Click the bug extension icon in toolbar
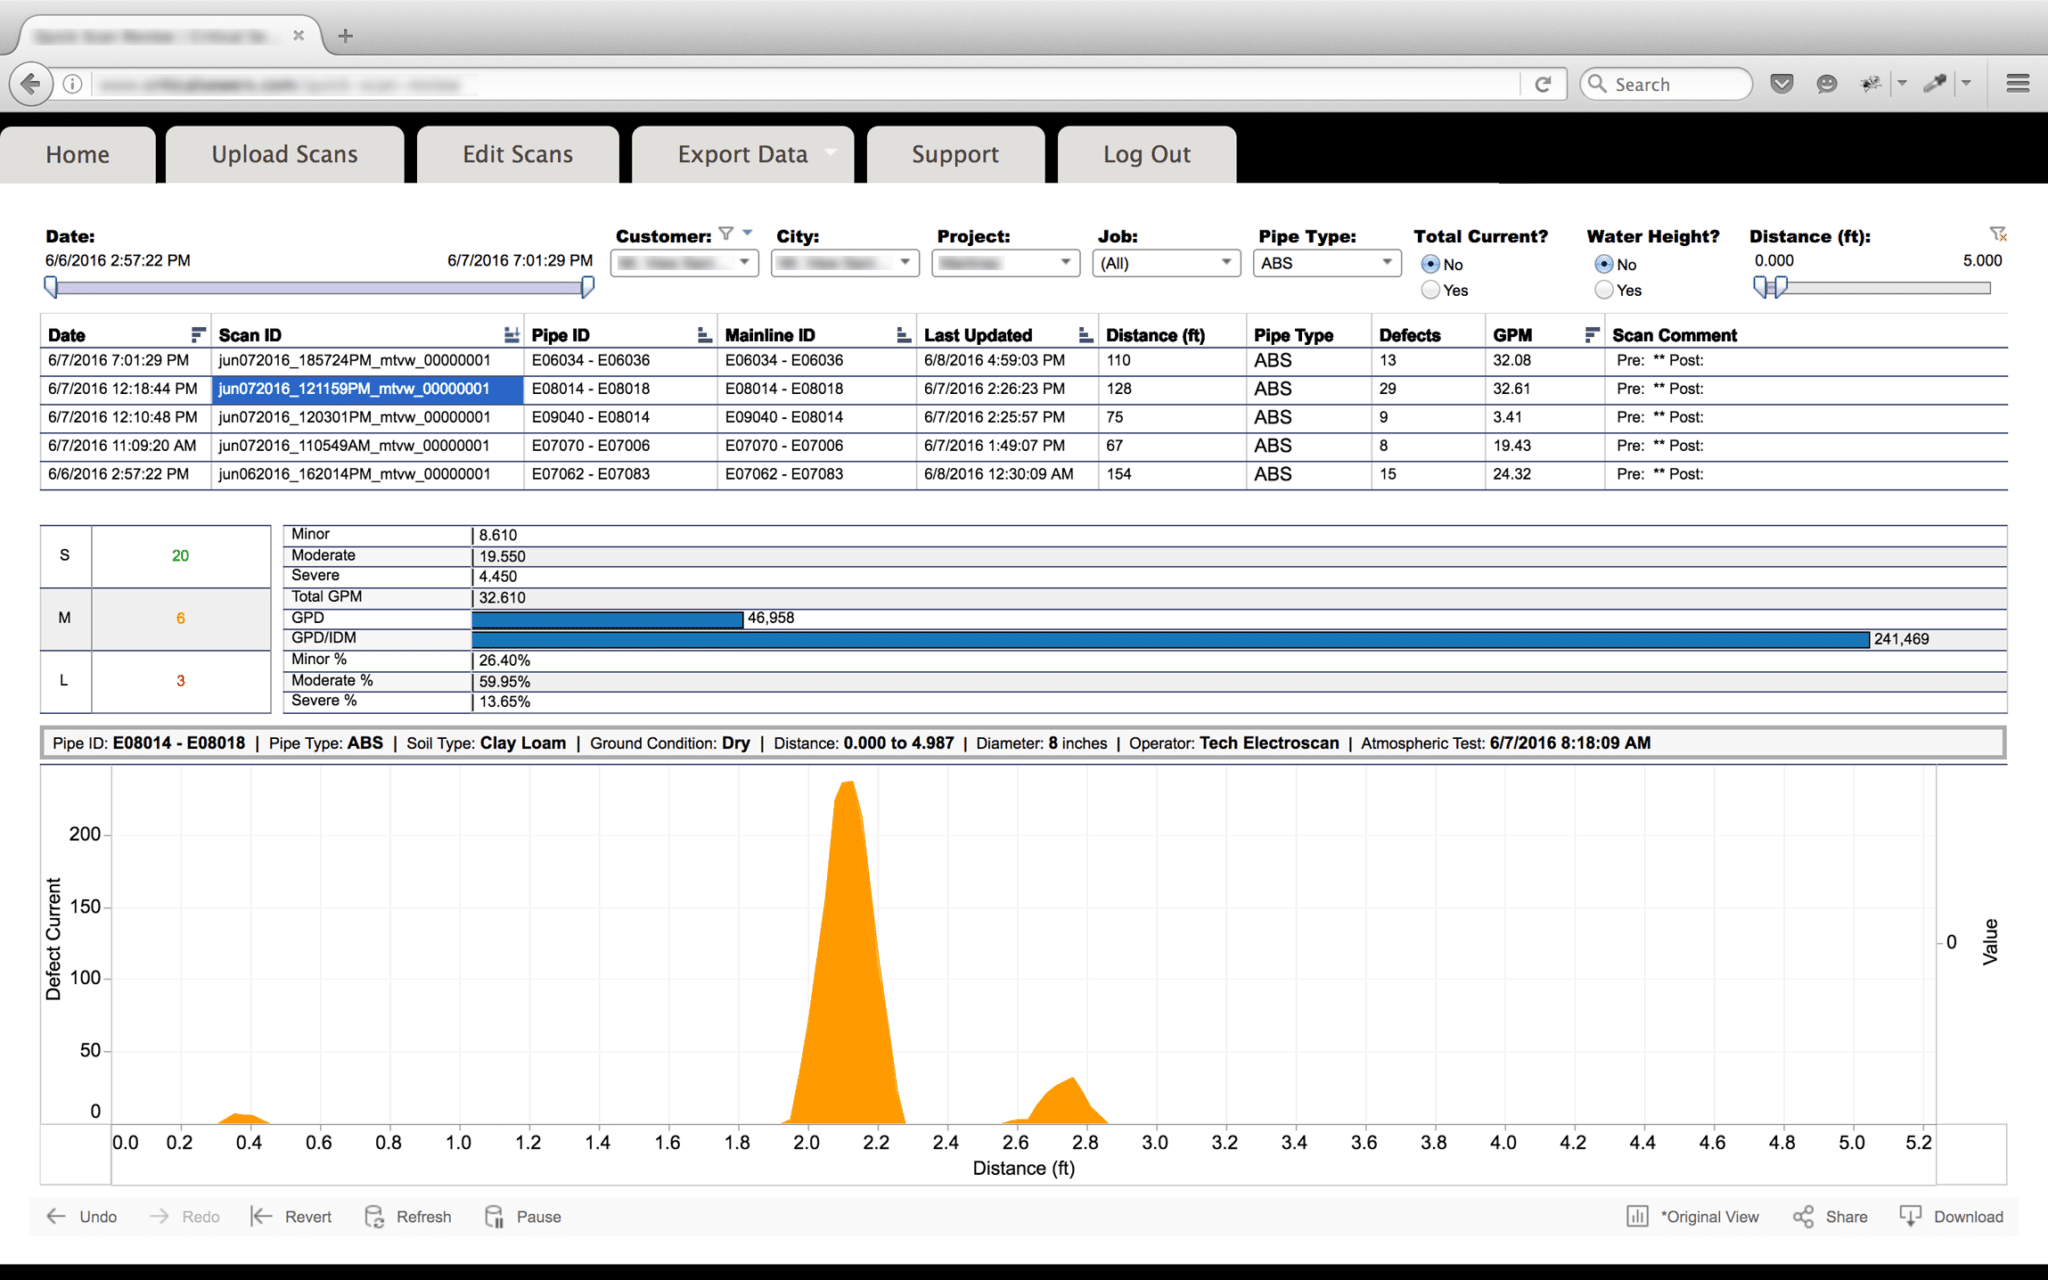Screen dimensions: 2048x1280 pos(1870,84)
